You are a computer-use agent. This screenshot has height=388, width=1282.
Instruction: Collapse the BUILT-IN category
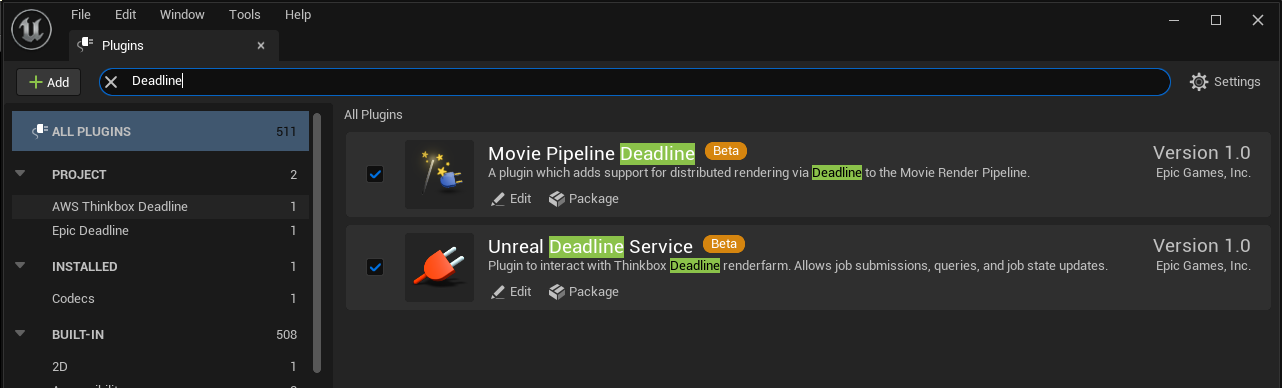tap(20, 334)
